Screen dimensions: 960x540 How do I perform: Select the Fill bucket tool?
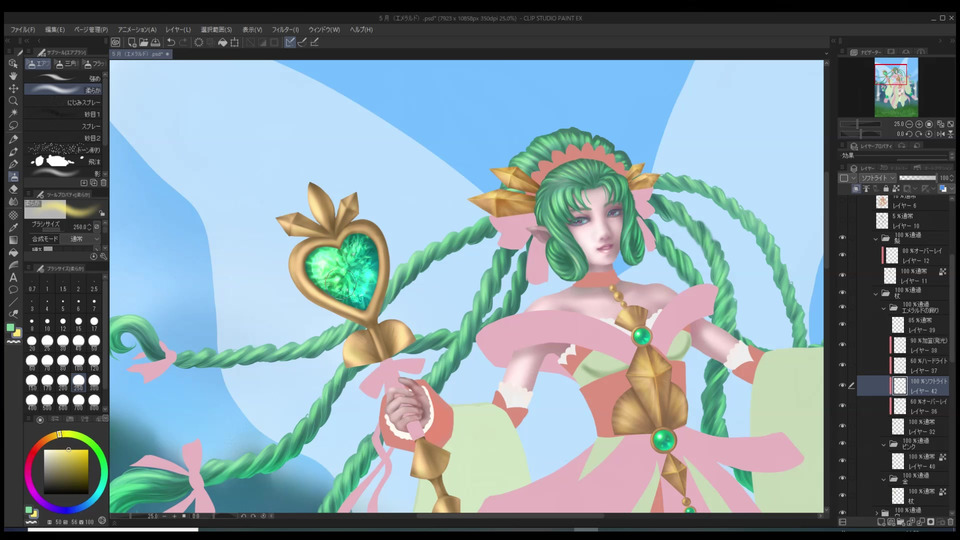tap(13, 252)
